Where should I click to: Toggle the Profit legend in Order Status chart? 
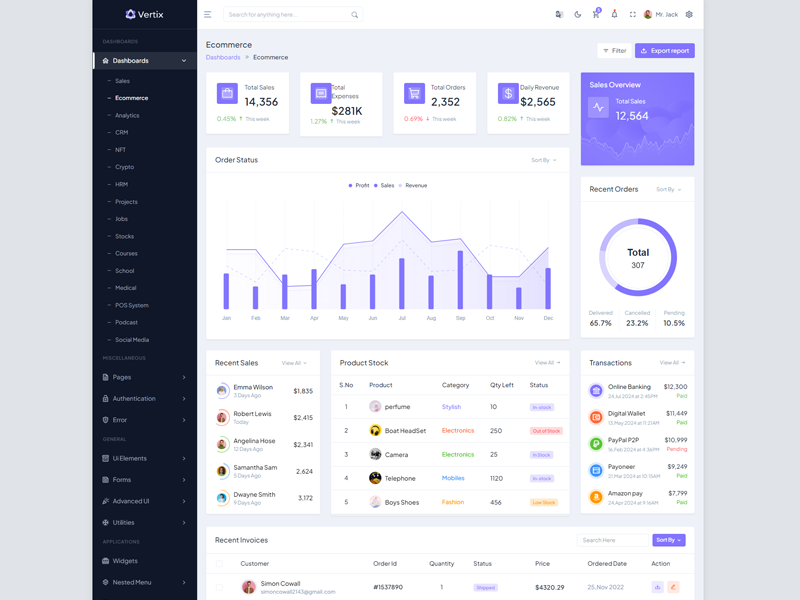tap(359, 185)
